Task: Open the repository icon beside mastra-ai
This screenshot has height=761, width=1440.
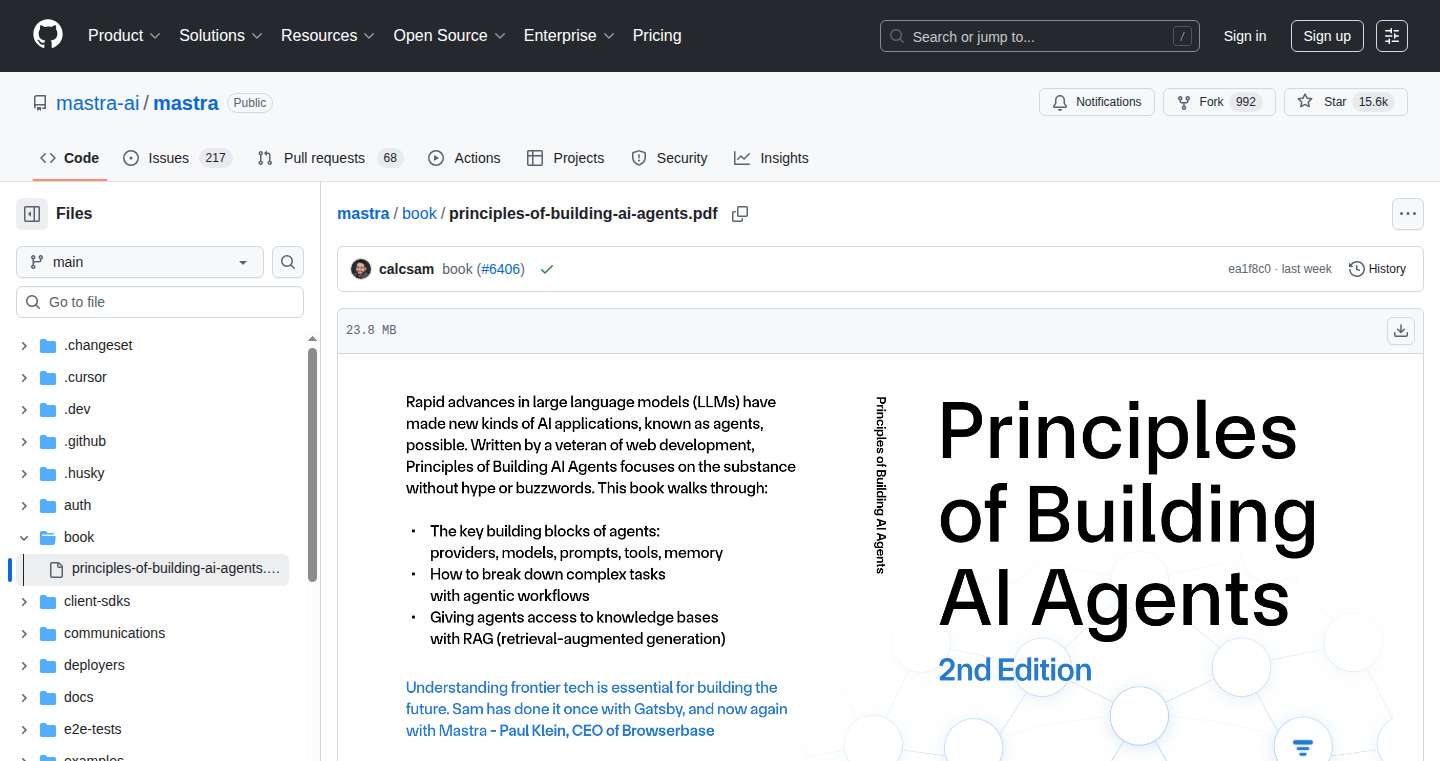Action: (40, 103)
